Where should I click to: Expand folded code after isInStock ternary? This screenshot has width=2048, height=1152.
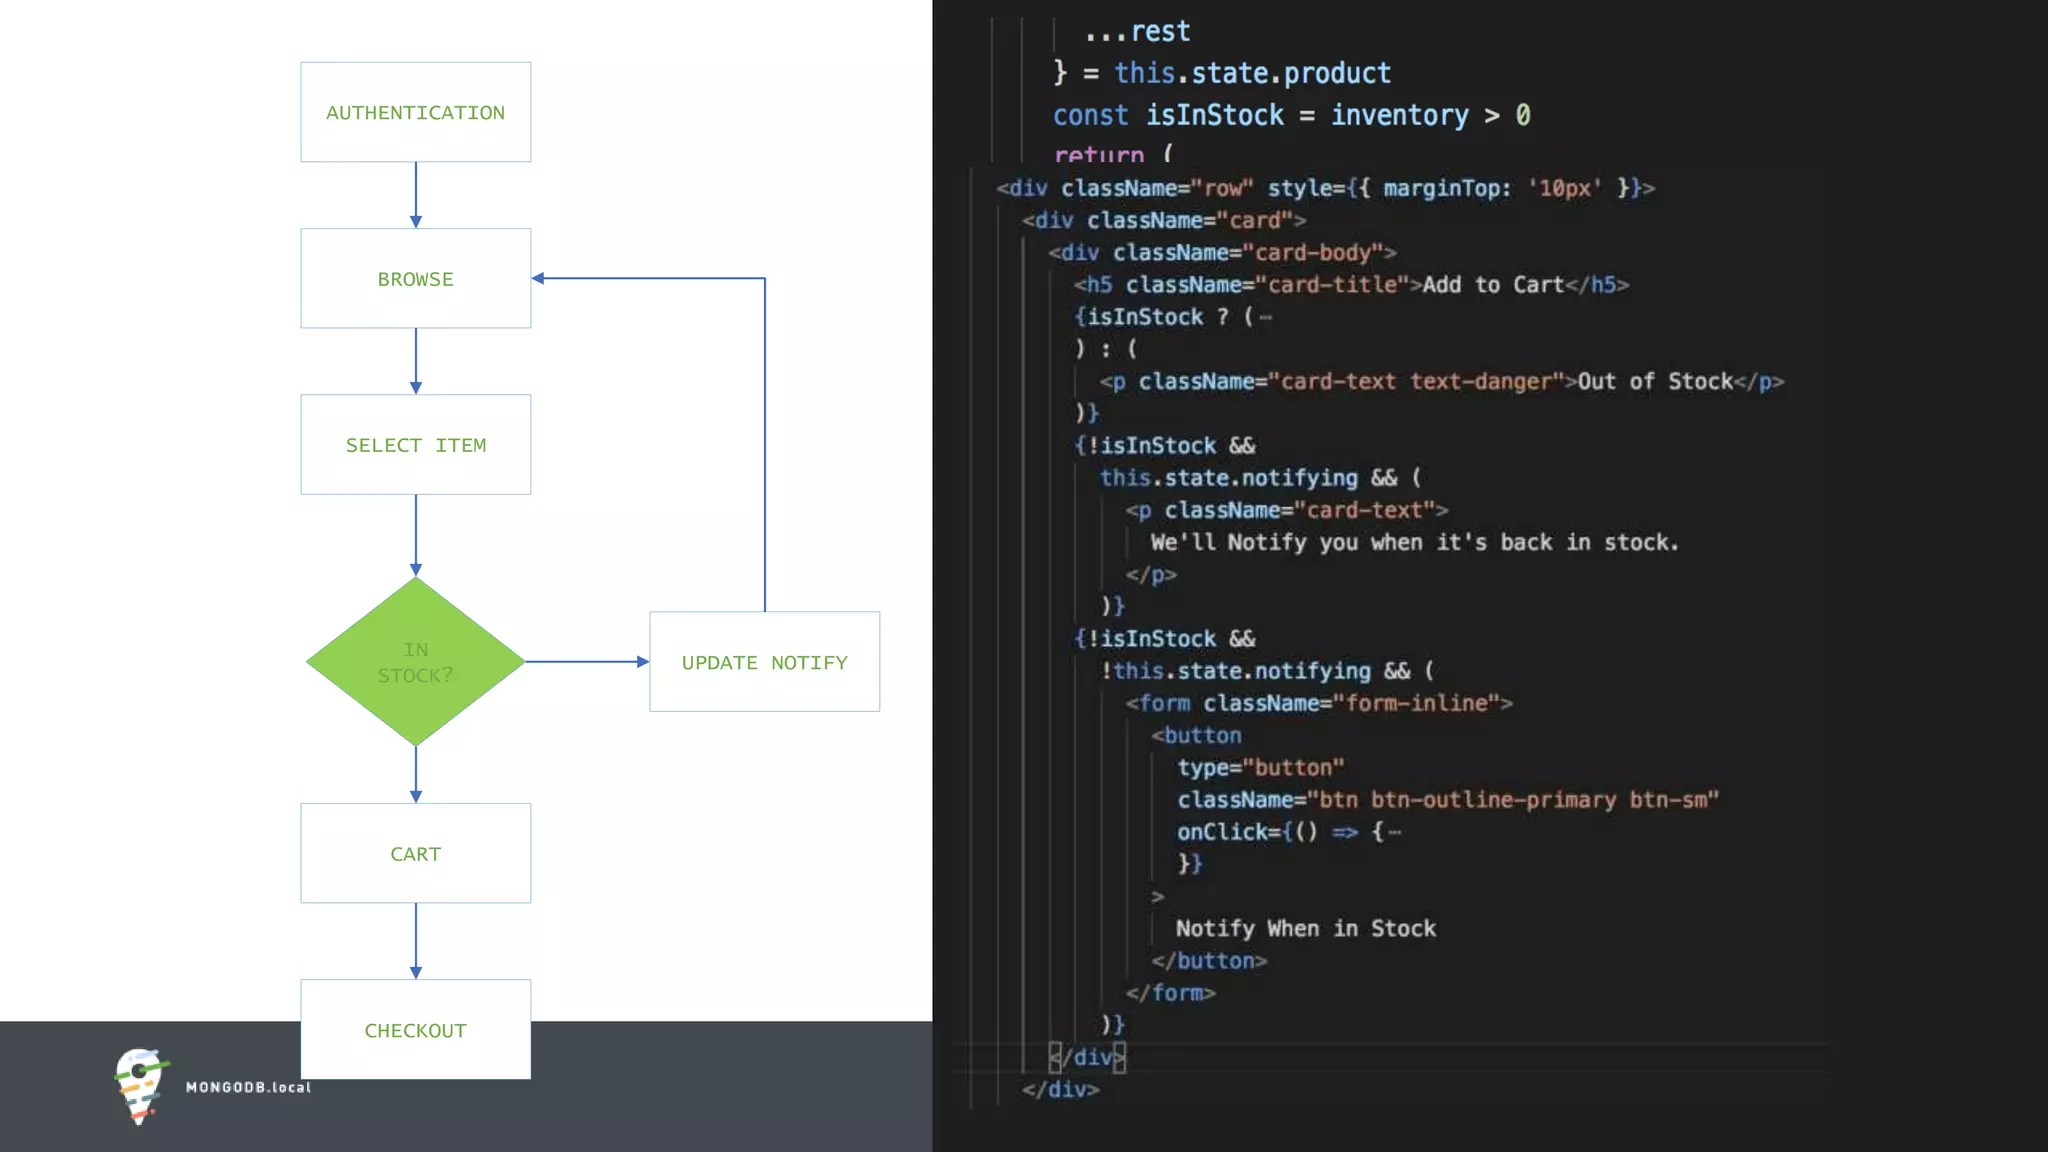tap(1266, 318)
